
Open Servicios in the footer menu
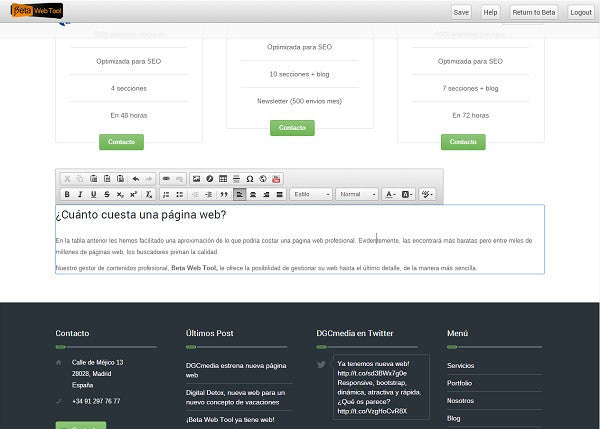pos(461,366)
